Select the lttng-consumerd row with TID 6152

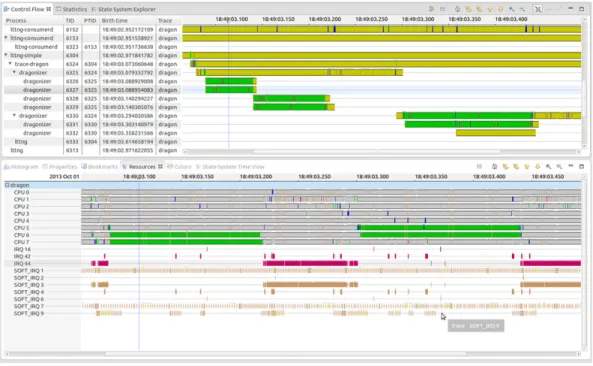(92, 29)
